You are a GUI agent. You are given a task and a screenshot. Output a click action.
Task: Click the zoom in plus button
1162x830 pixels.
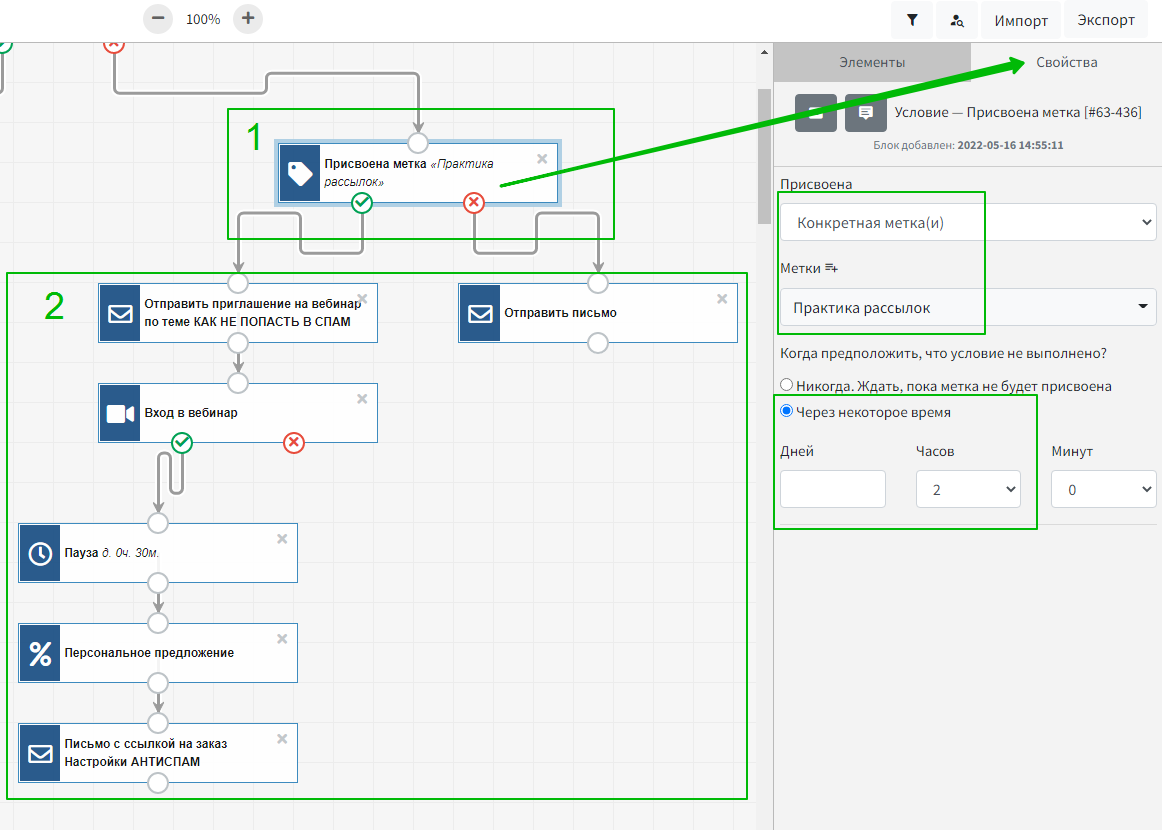pyautogui.click(x=249, y=18)
